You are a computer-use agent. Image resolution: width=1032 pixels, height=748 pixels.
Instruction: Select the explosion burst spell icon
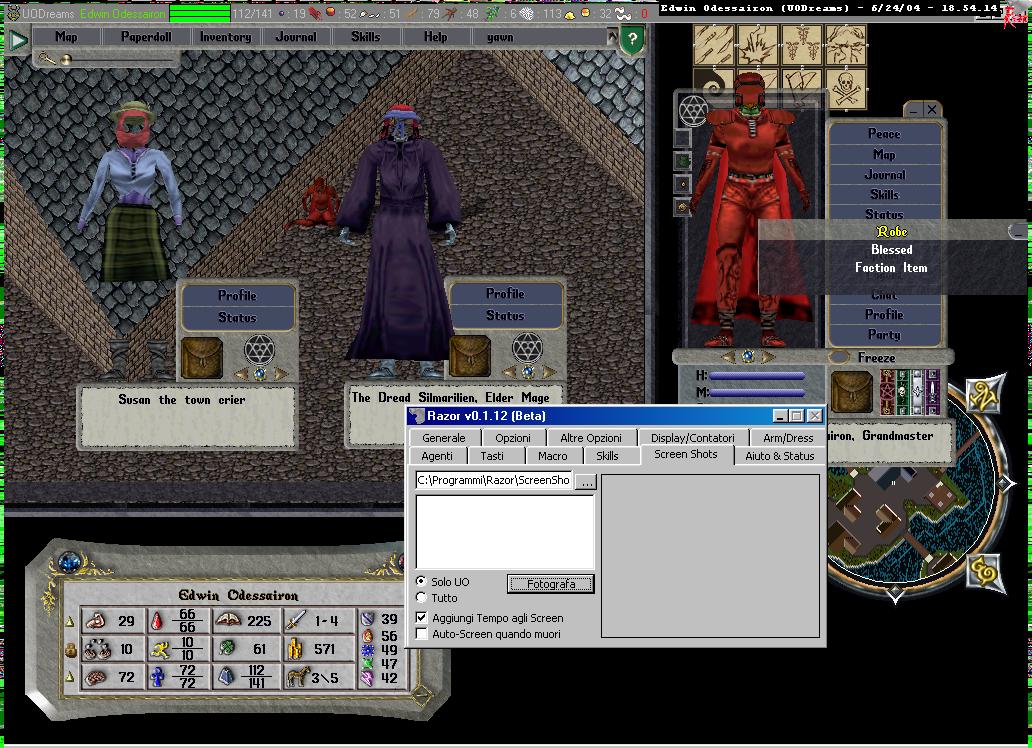pos(757,45)
